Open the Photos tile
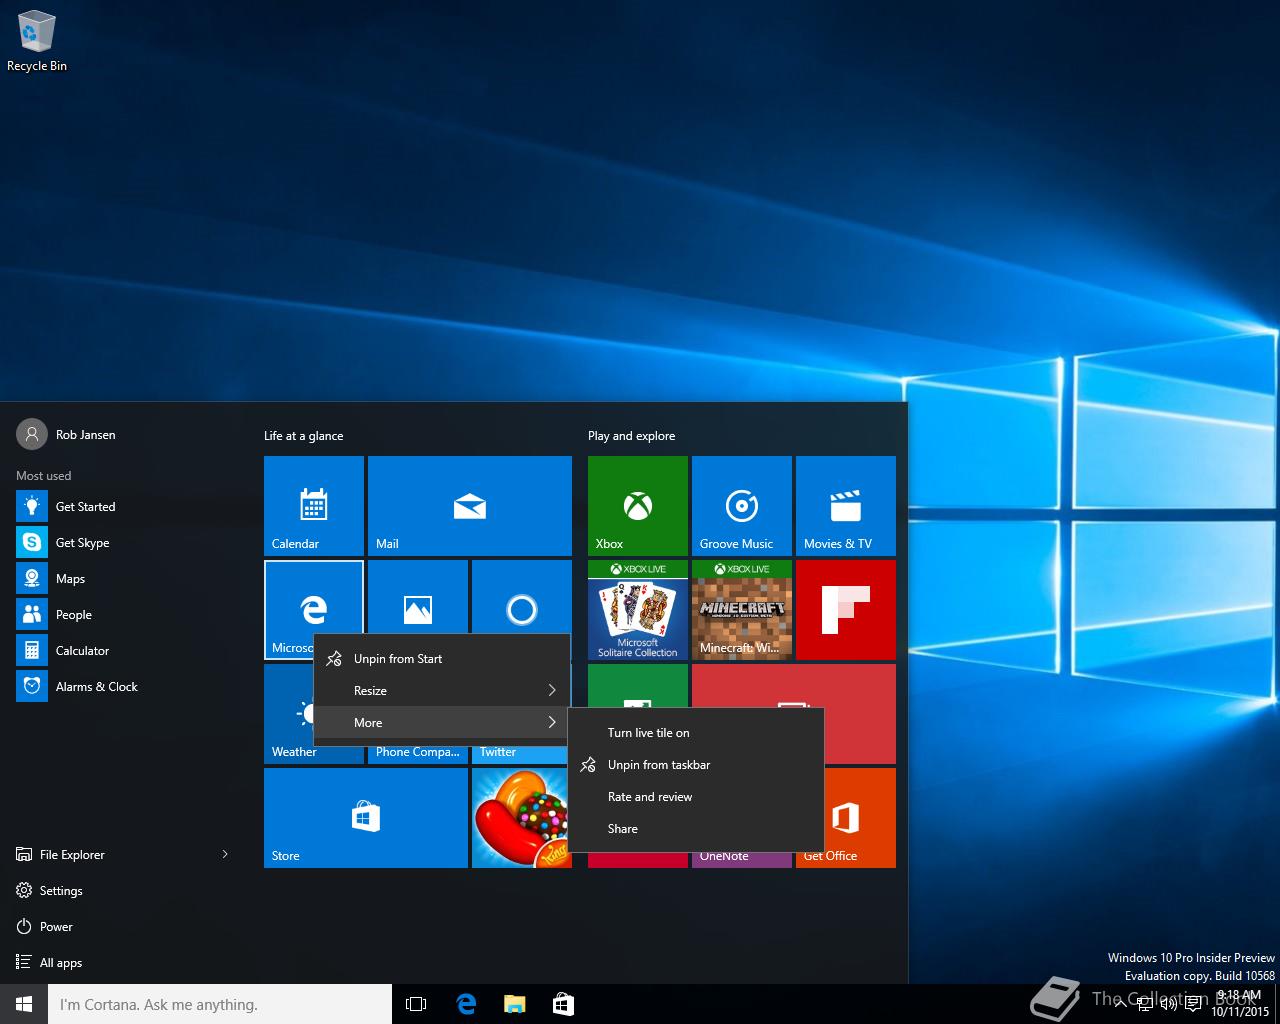This screenshot has width=1280, height=1024. (x=418, y=597)
